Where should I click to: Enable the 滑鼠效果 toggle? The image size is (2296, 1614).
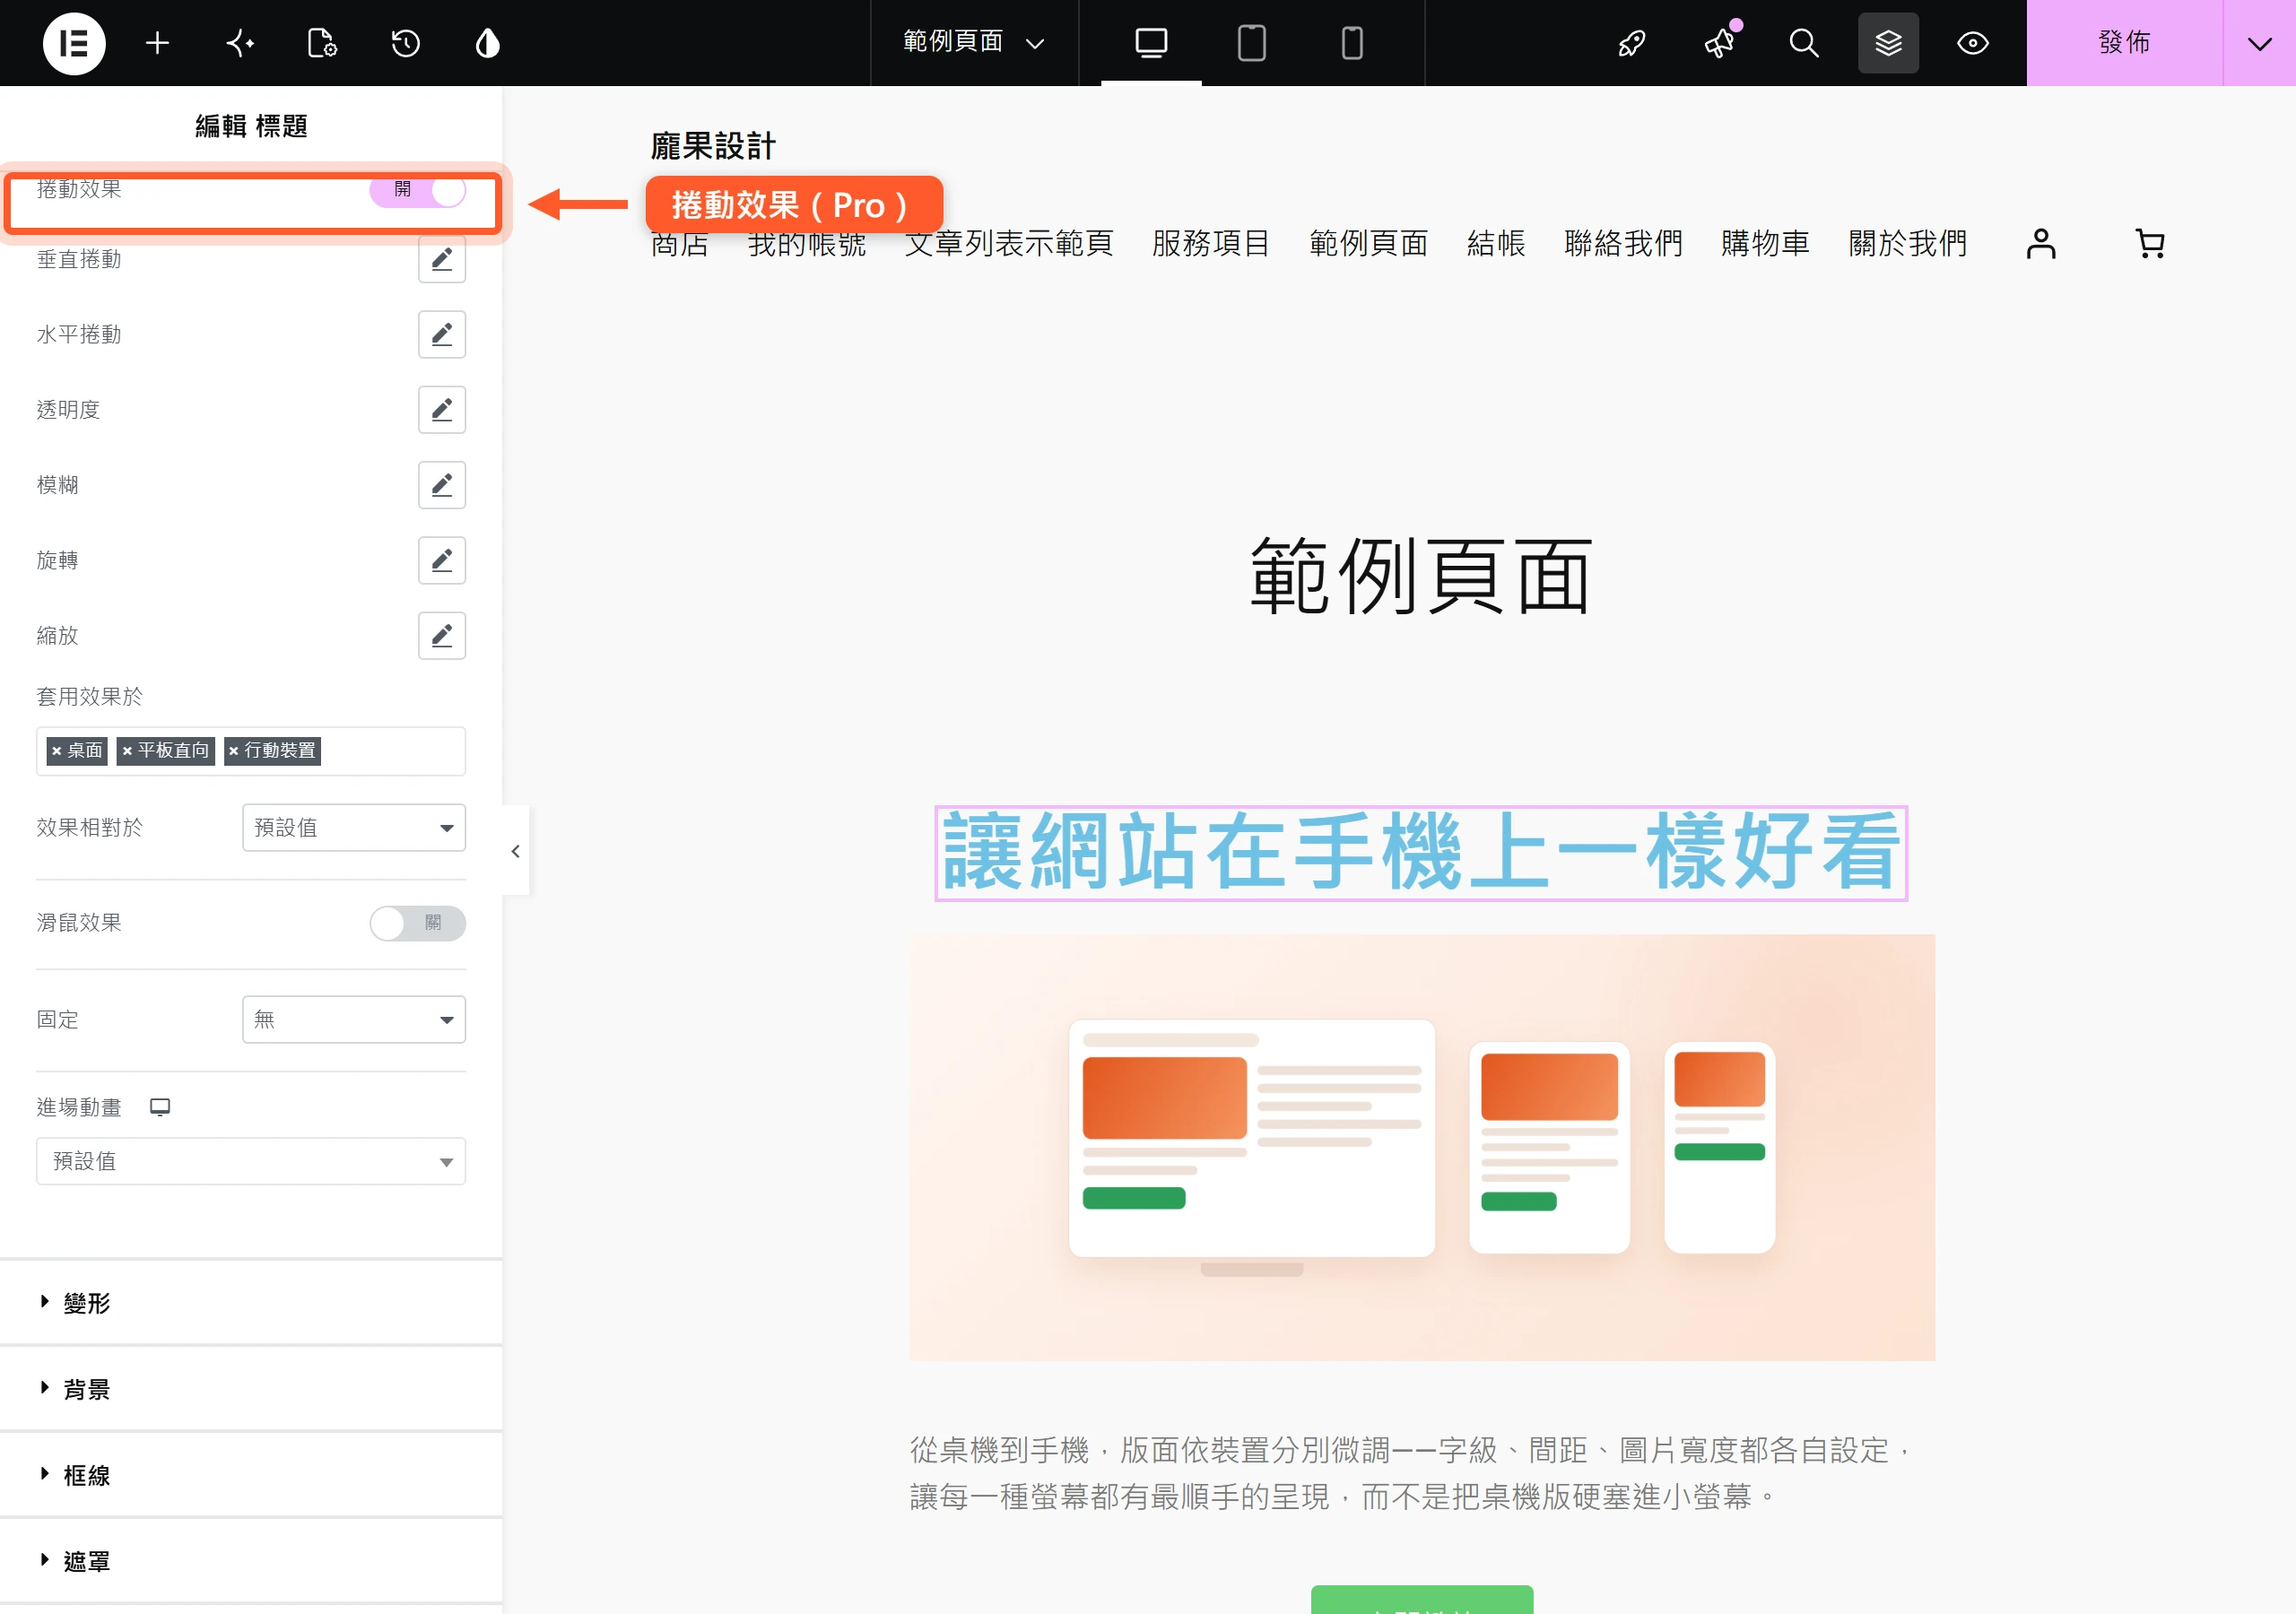(x=417, y=922)
